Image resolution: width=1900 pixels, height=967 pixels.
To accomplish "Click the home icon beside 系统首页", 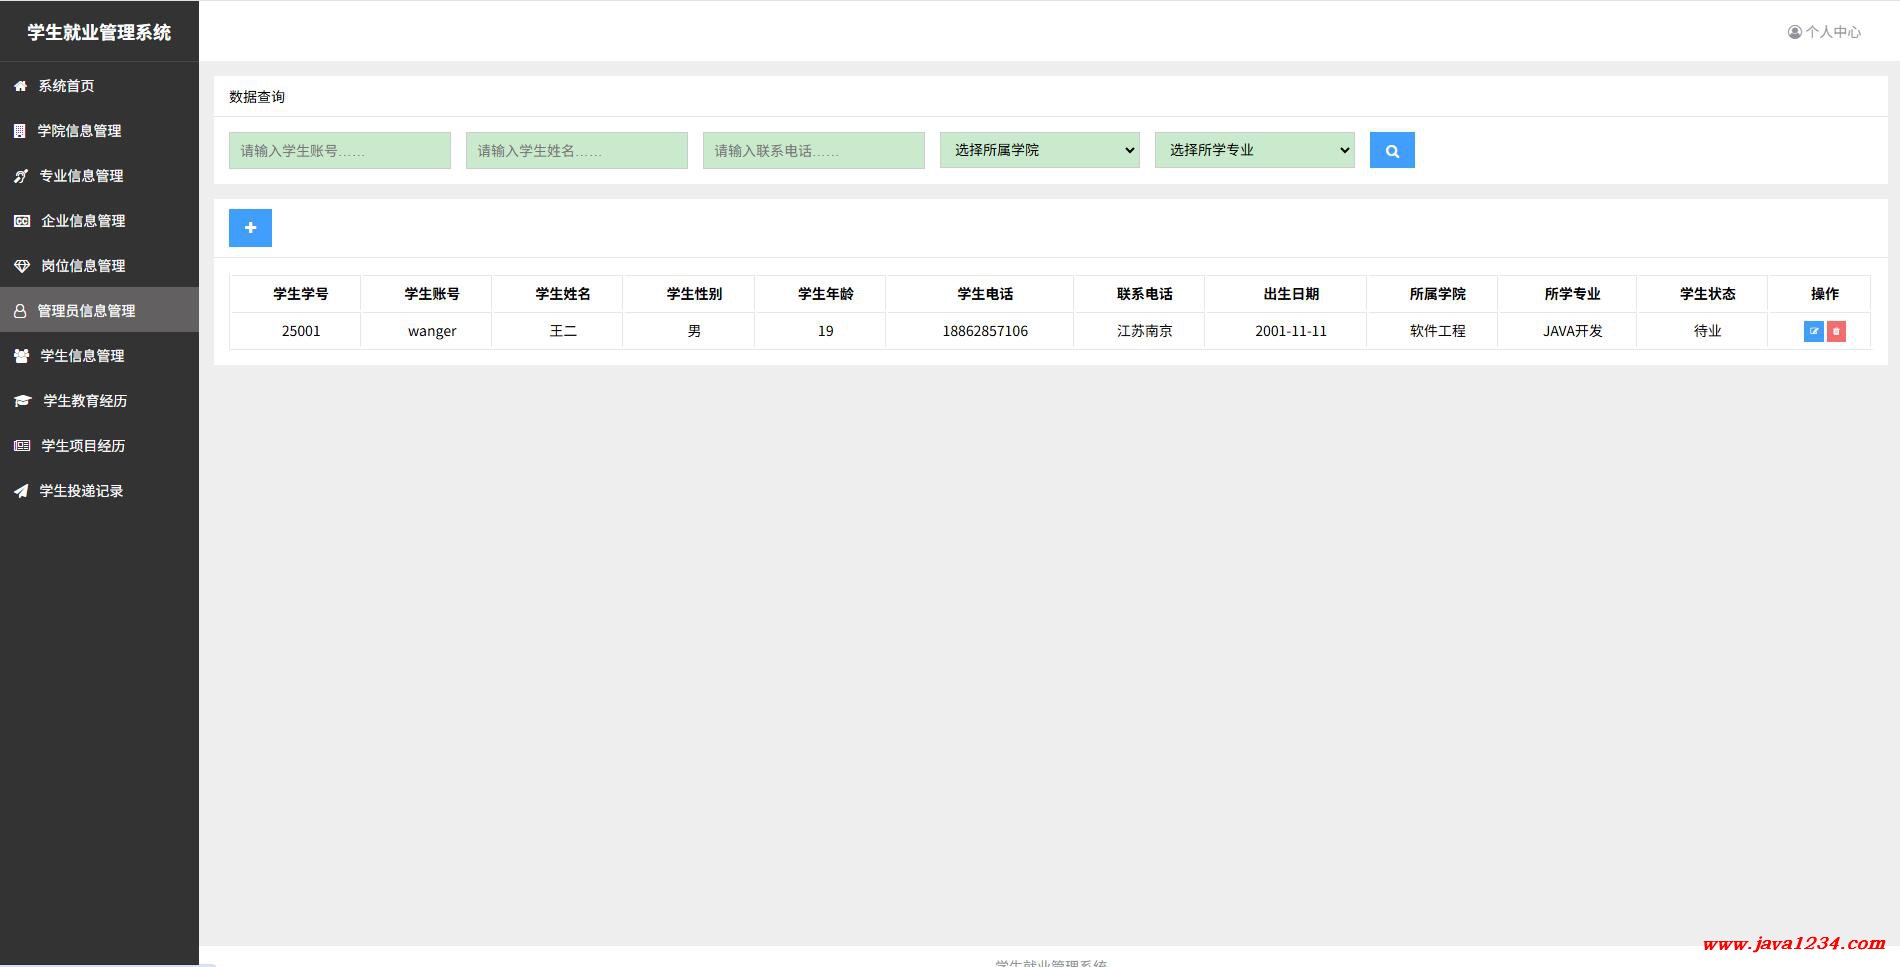I will (20, 86).
